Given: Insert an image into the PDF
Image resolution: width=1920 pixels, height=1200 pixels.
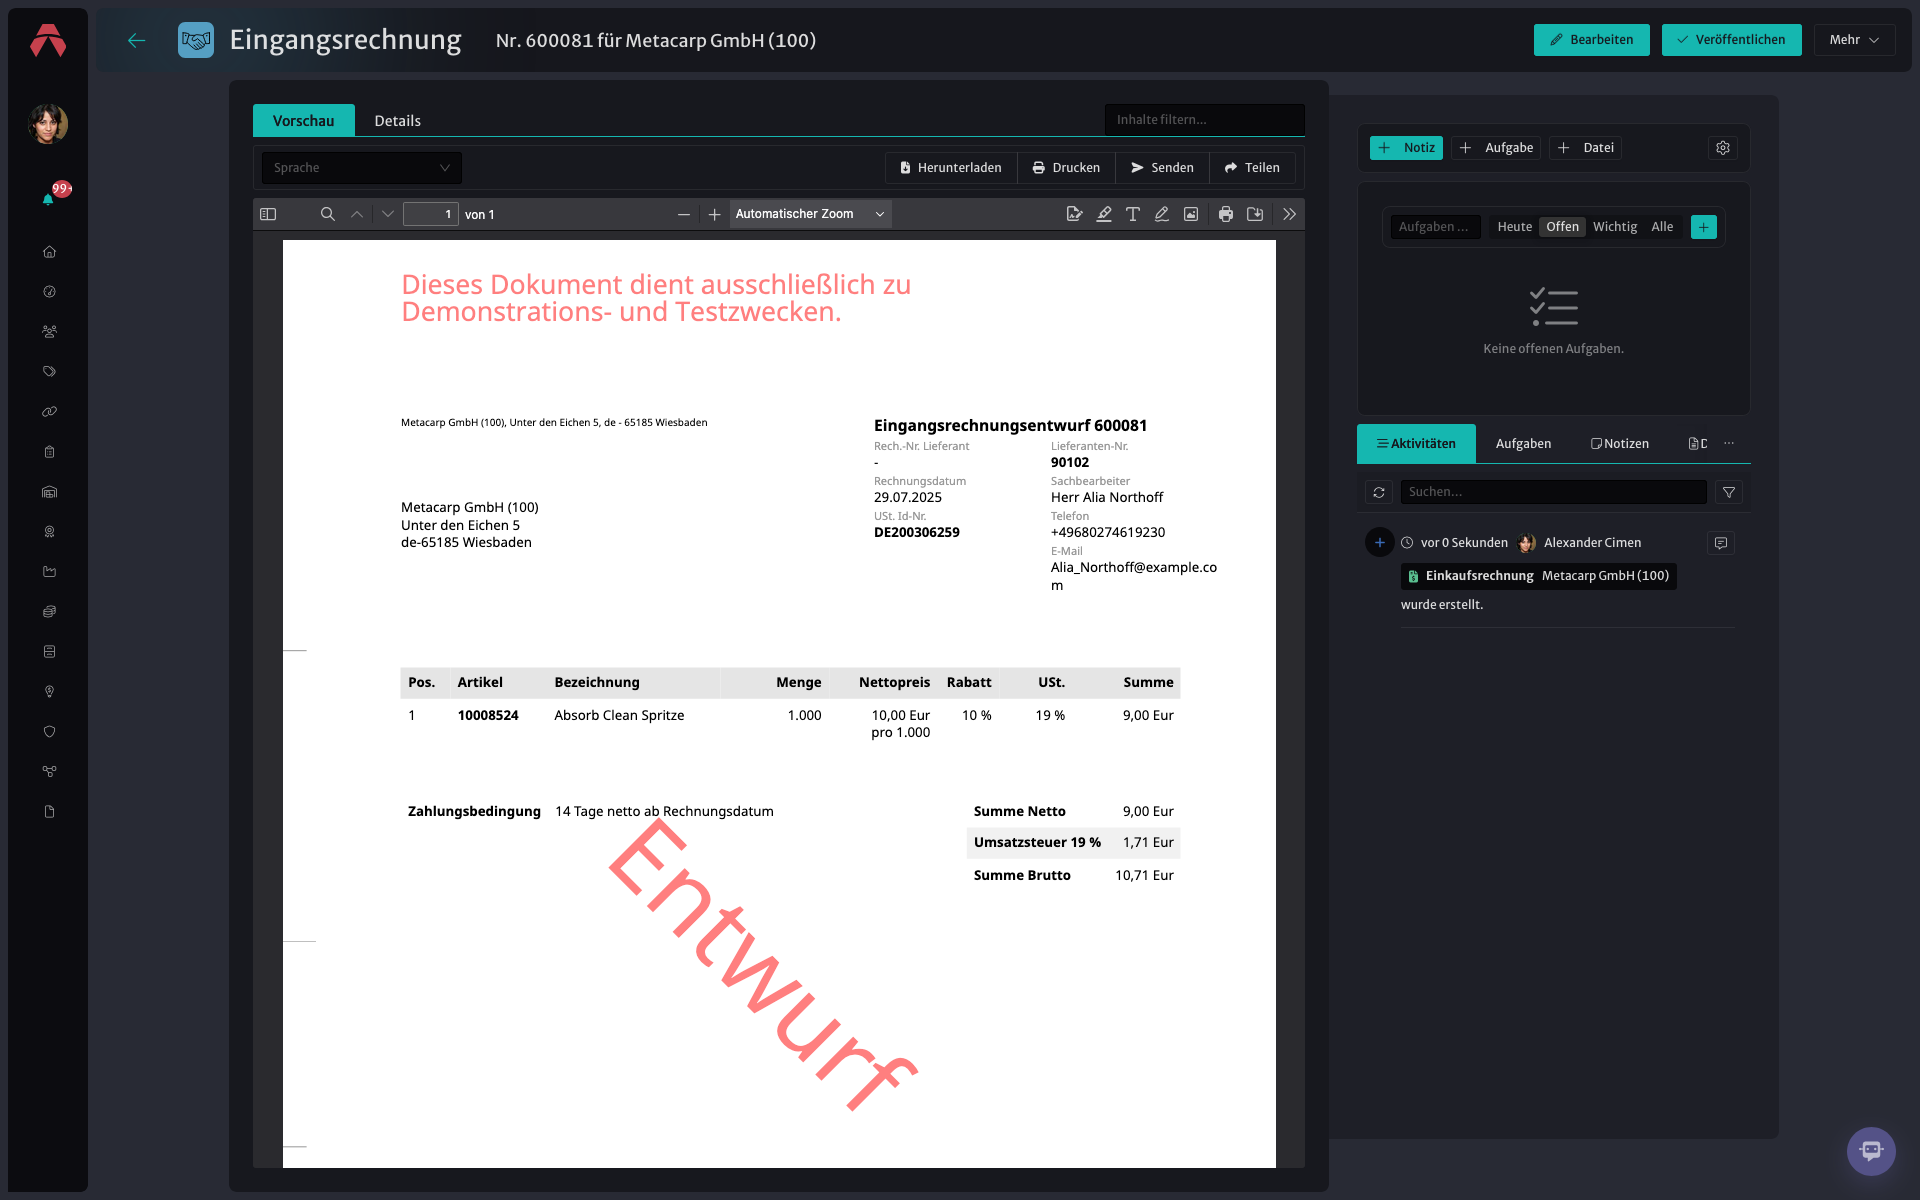Looking at the screenshot, I should click(1191, 214).
